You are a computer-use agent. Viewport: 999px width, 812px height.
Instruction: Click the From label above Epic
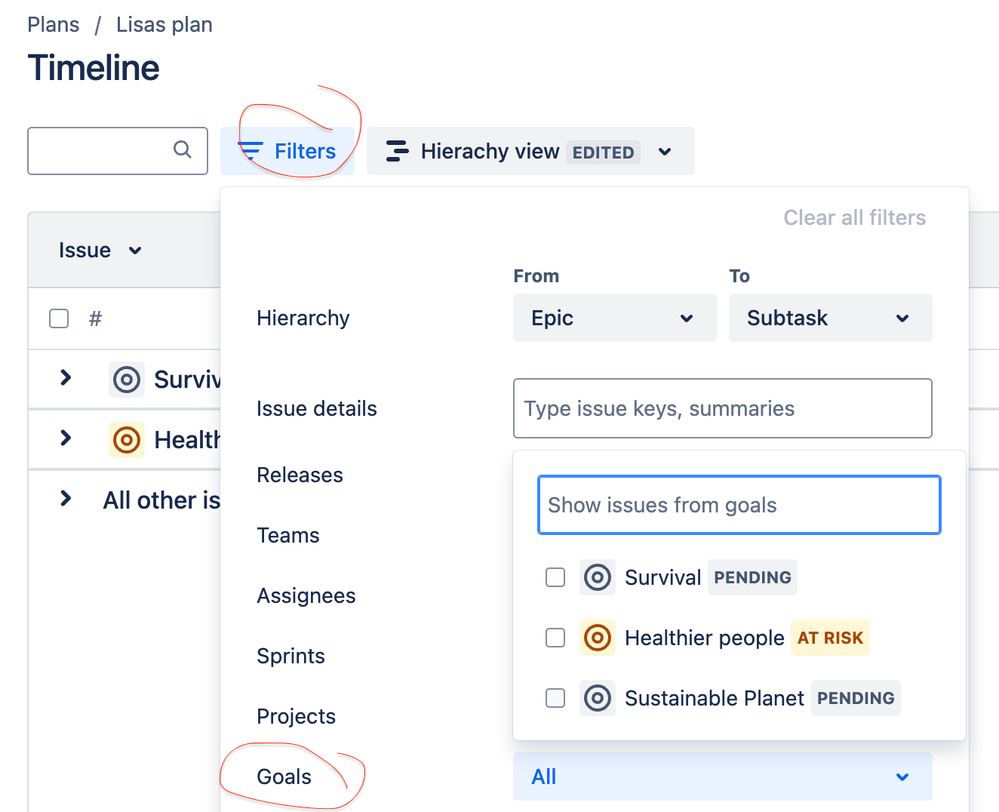(536, 276)
